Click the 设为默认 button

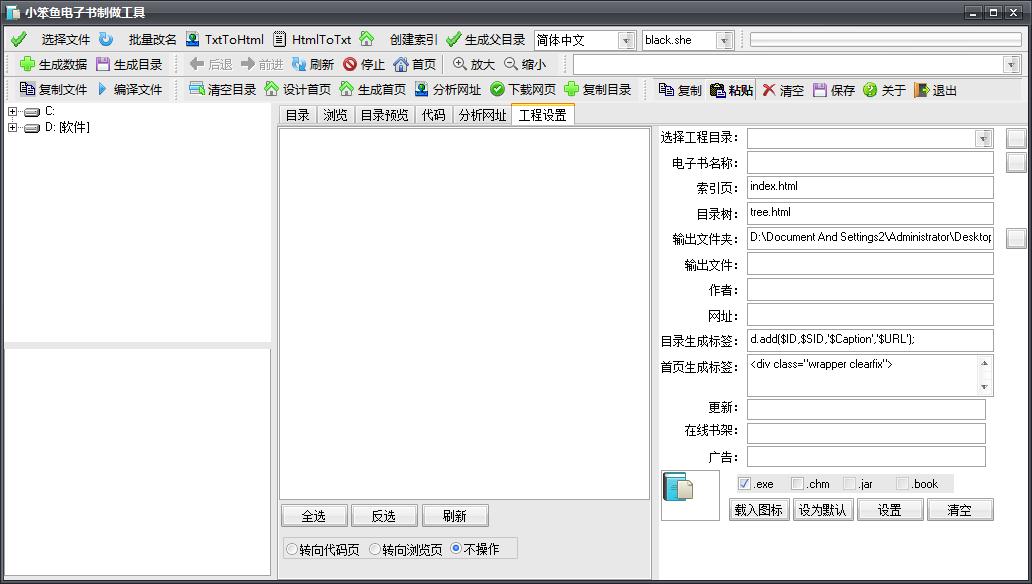(822, 510)
